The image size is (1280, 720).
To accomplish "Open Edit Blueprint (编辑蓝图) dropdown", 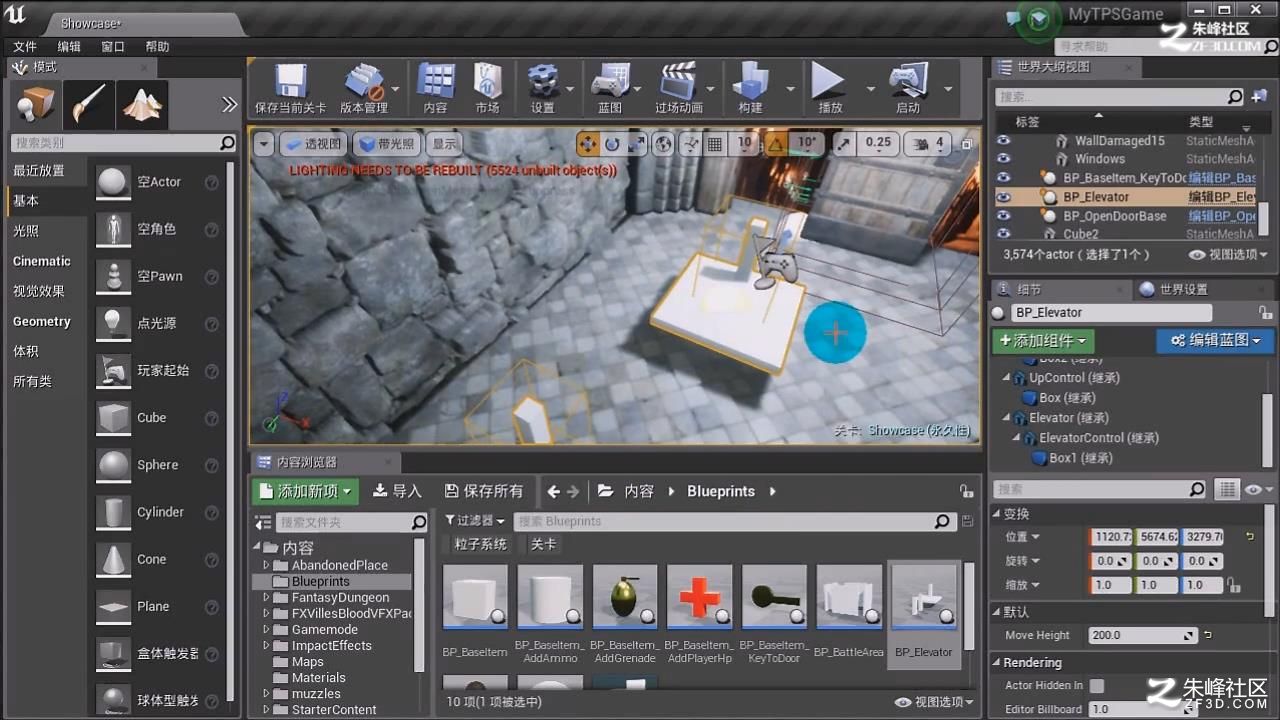I will pos(1214,340).
